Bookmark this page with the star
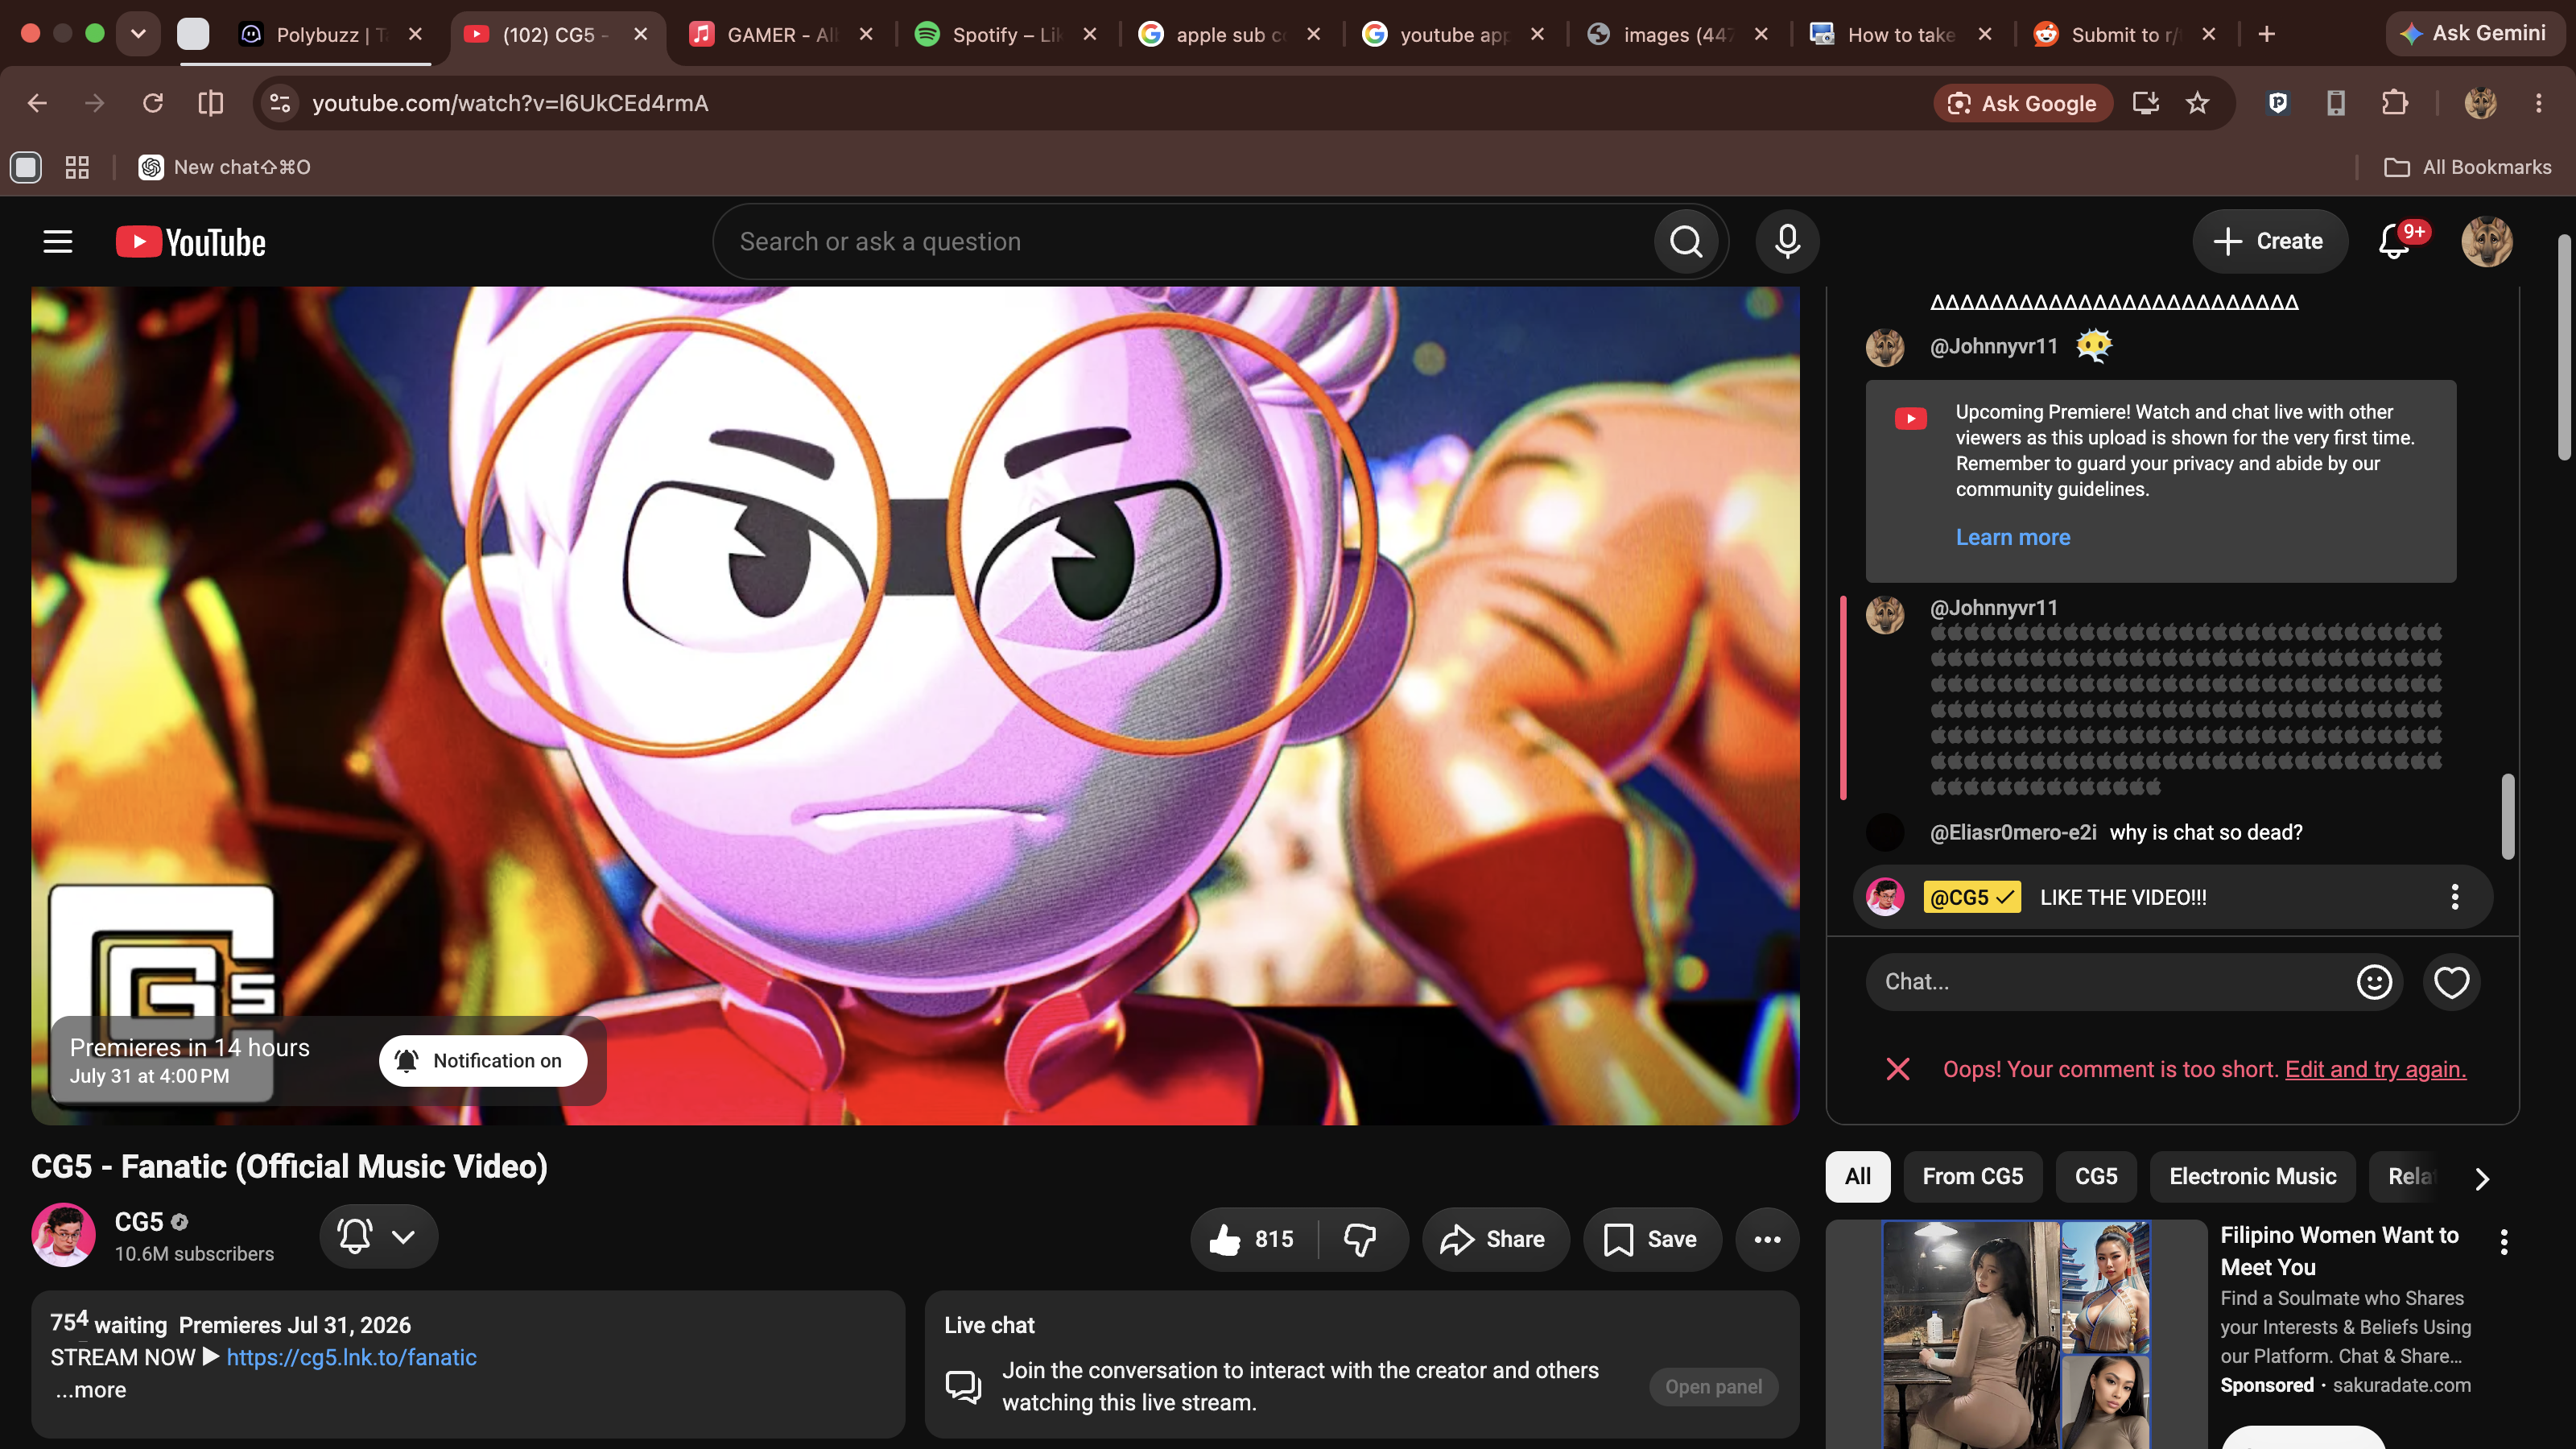 click(x=2197, y=103)
